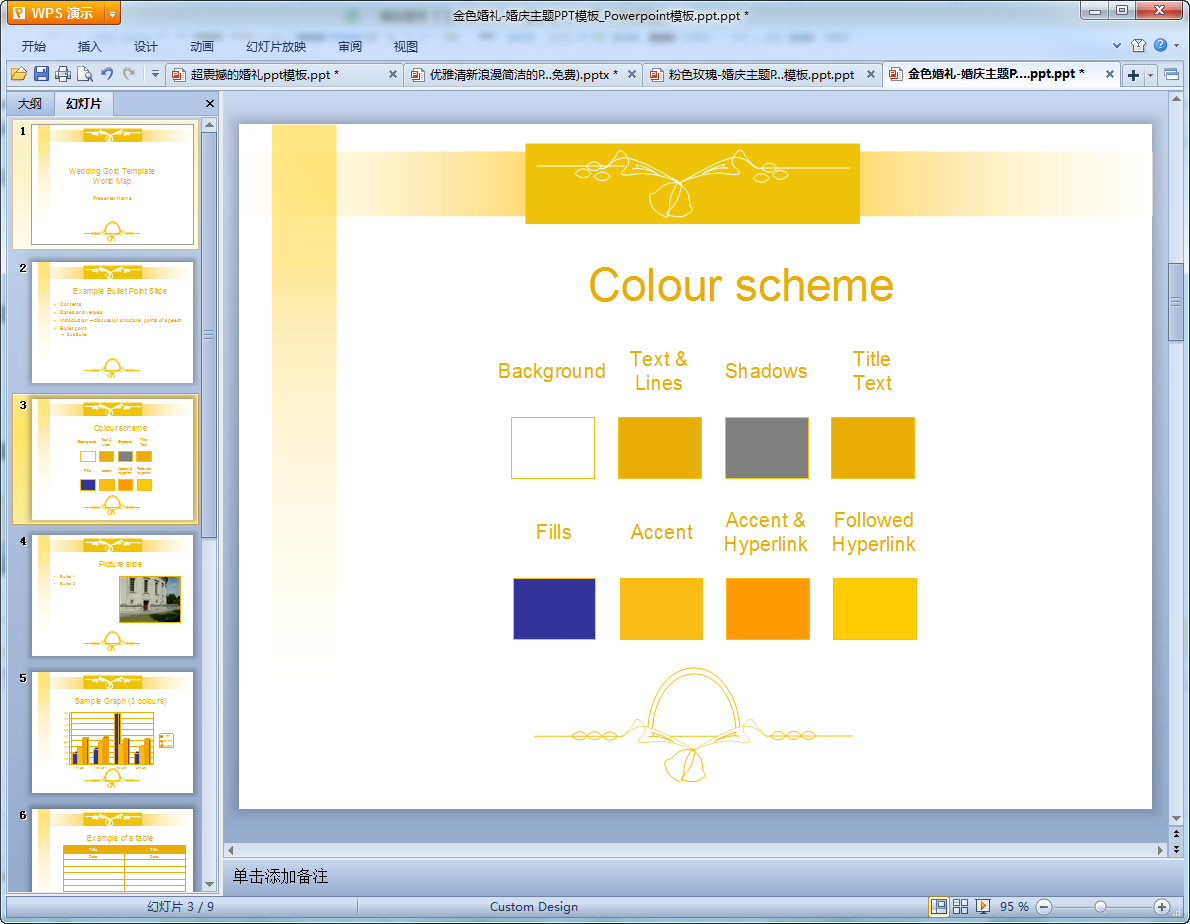Select slide 6 Example of a table thumbnail

112,850
